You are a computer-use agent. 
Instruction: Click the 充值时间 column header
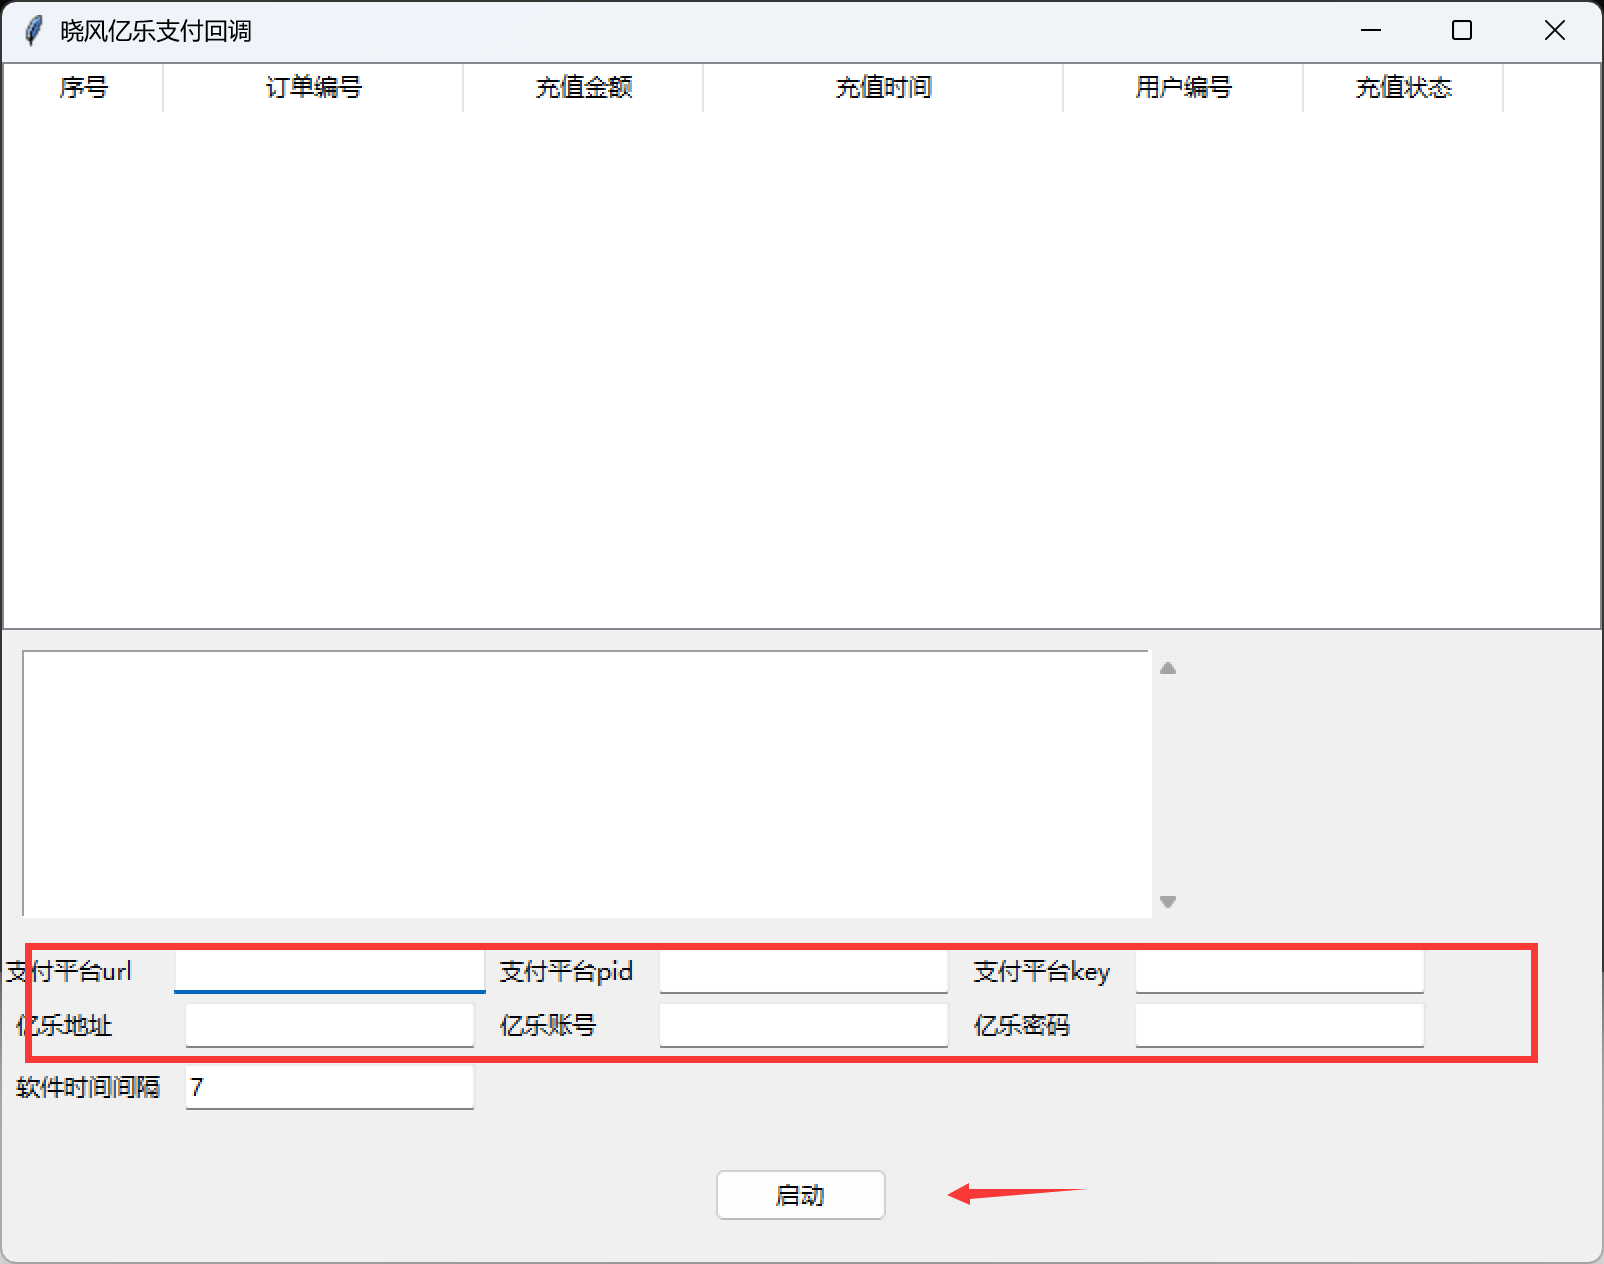[883, 88]
